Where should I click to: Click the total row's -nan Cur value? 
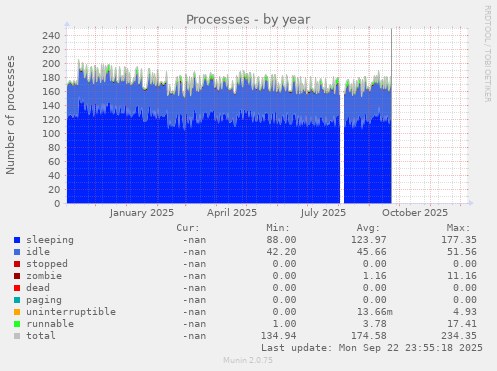pyautogui.click(x=194, y=336)
